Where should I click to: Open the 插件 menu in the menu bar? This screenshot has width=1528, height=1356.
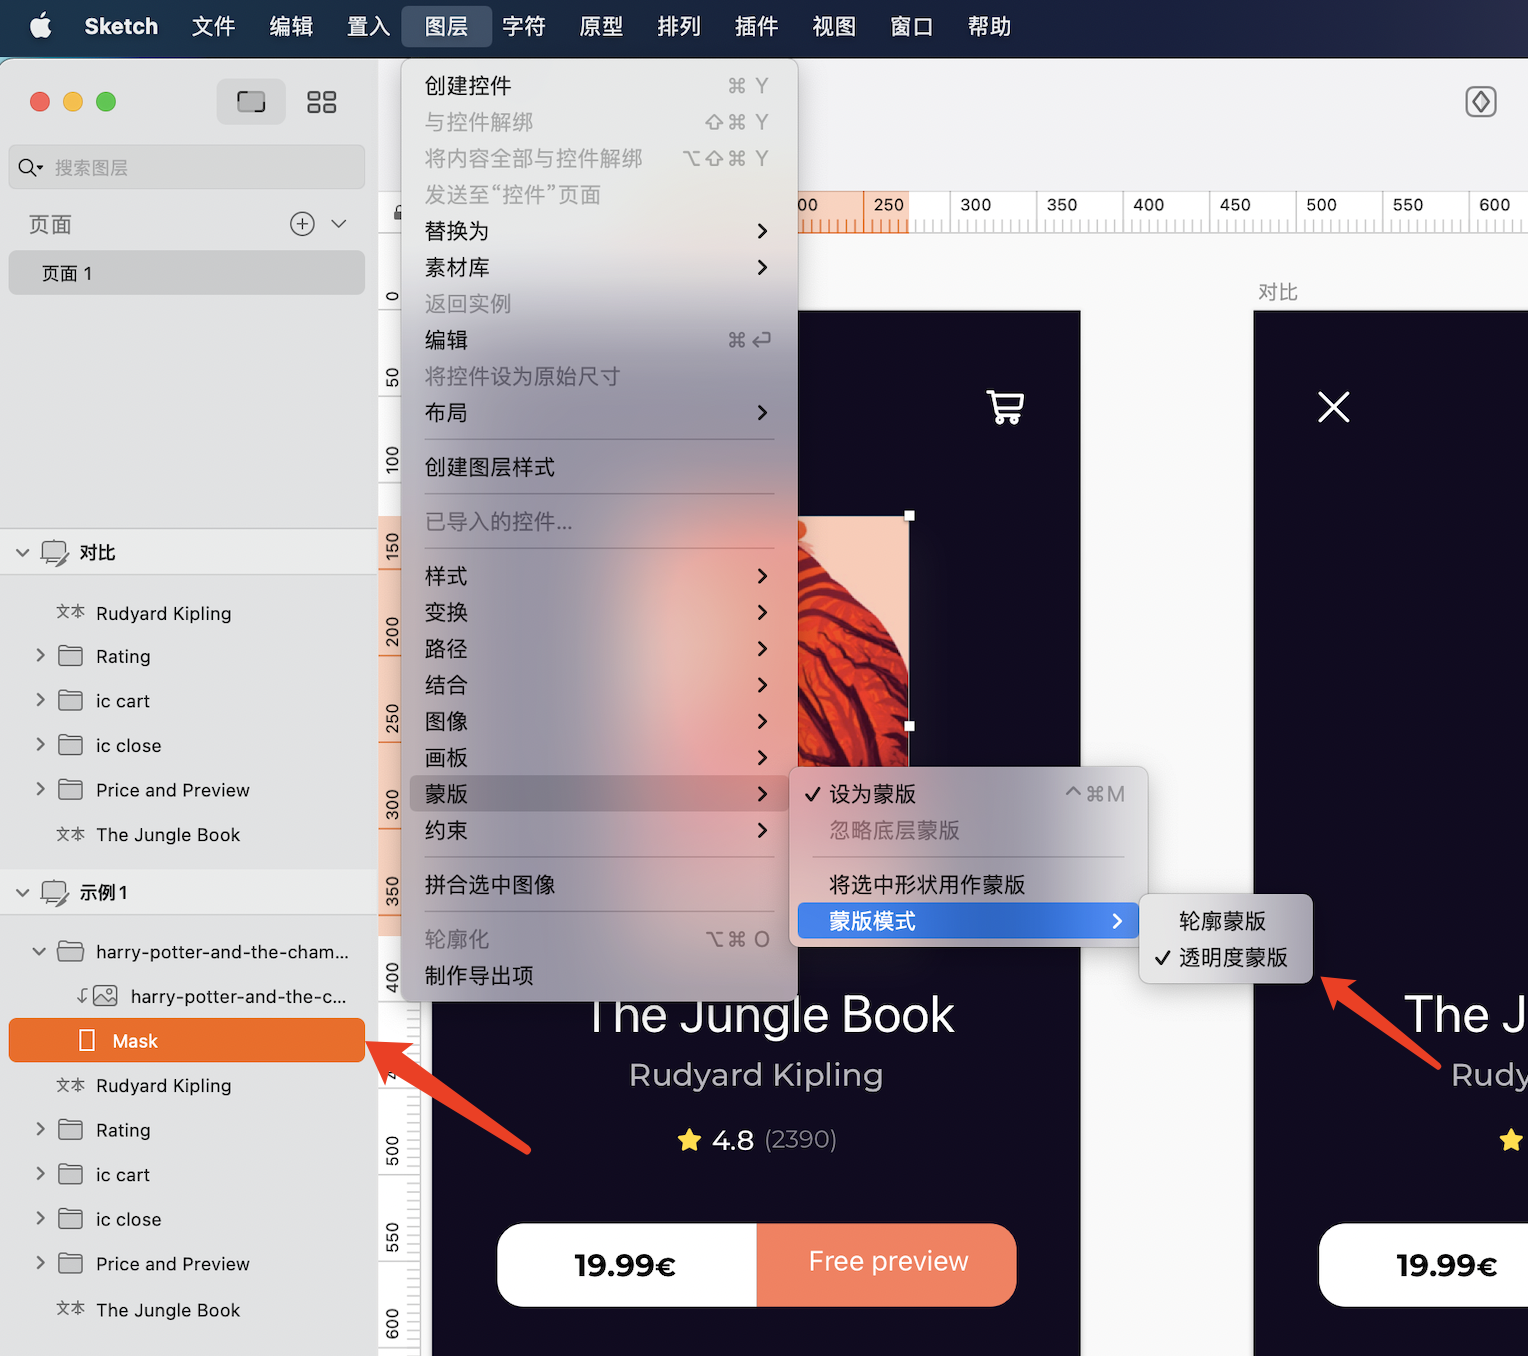756,26
